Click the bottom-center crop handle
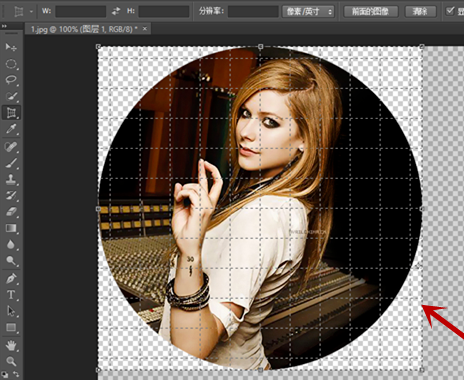The height and width of the screenshot is (380, 464). coord(260,370)
